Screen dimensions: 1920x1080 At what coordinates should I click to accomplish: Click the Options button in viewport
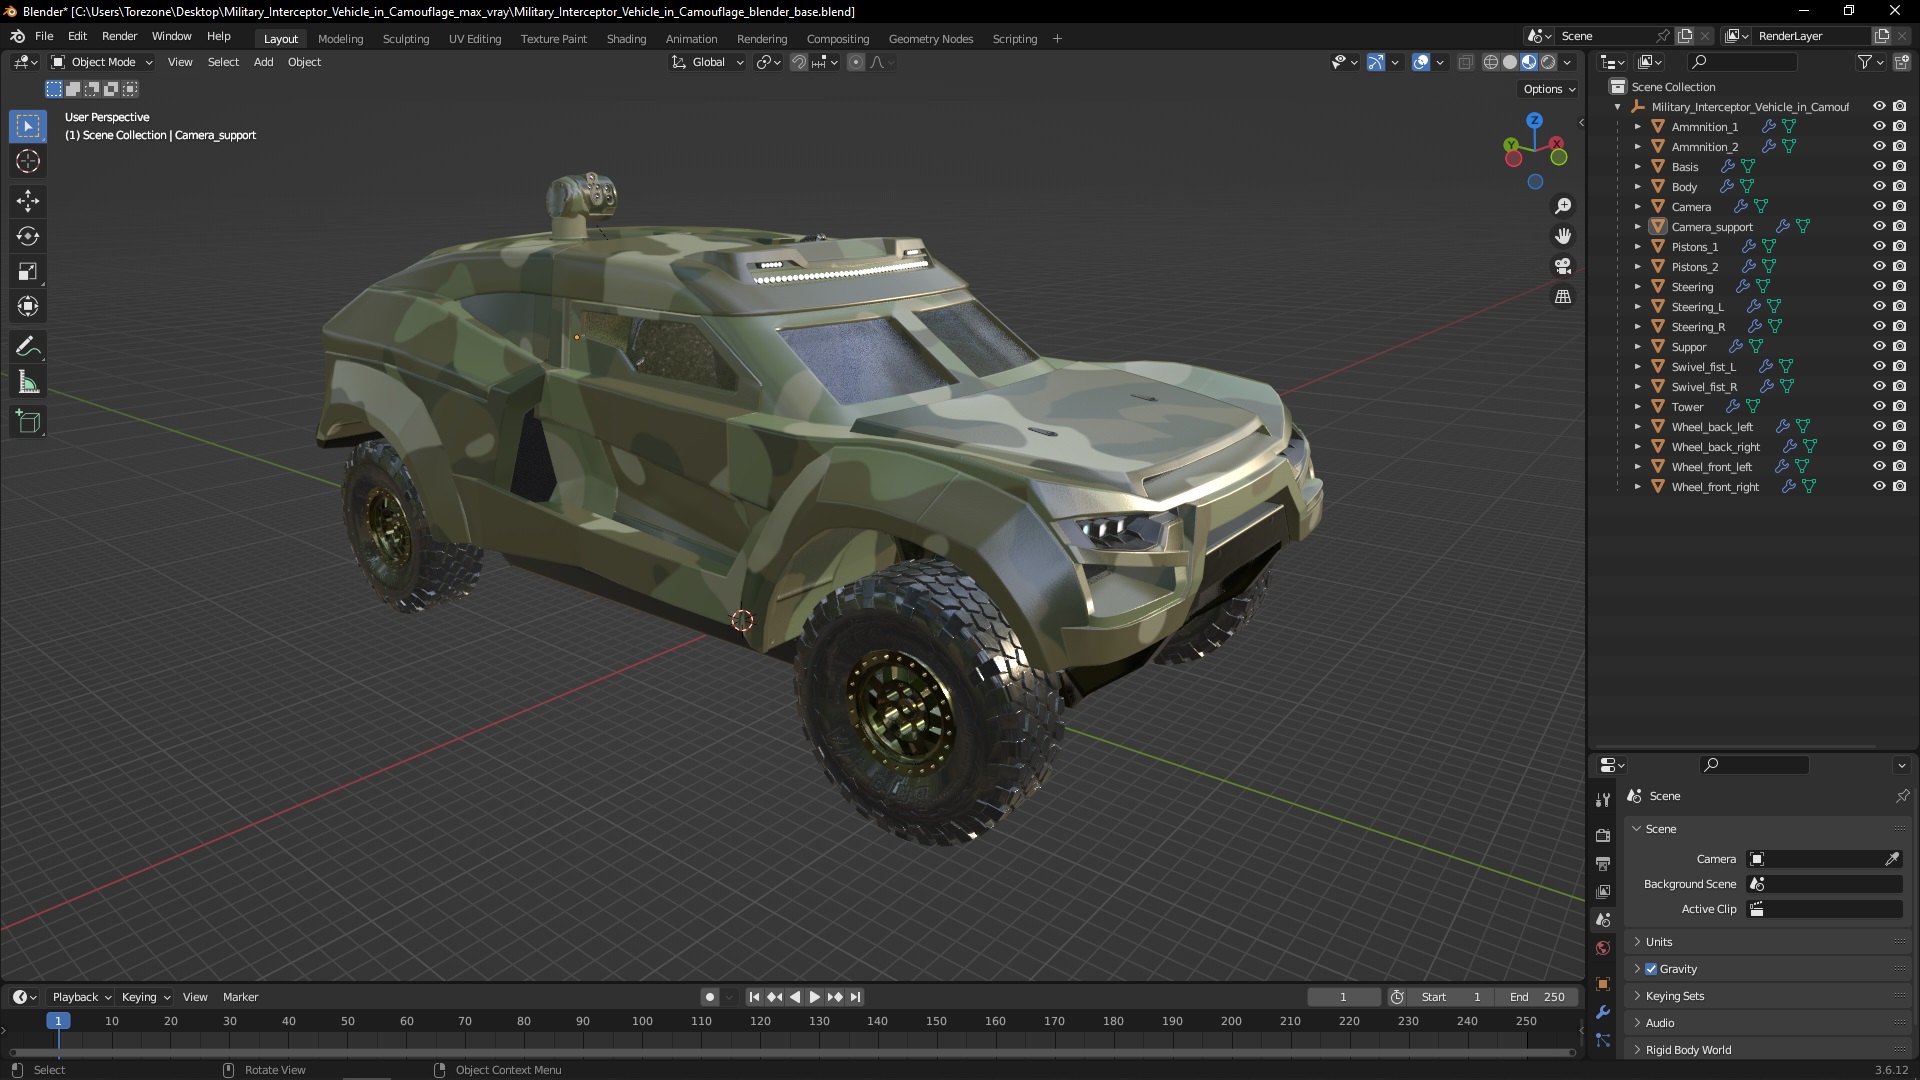1548,89
